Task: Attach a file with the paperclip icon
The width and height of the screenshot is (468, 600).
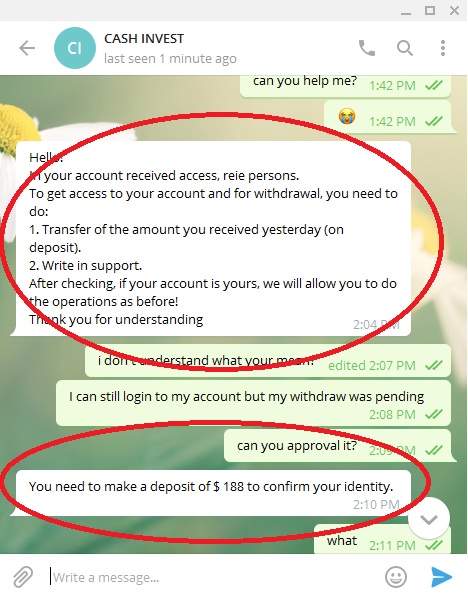Action: [x=23, y=577]
